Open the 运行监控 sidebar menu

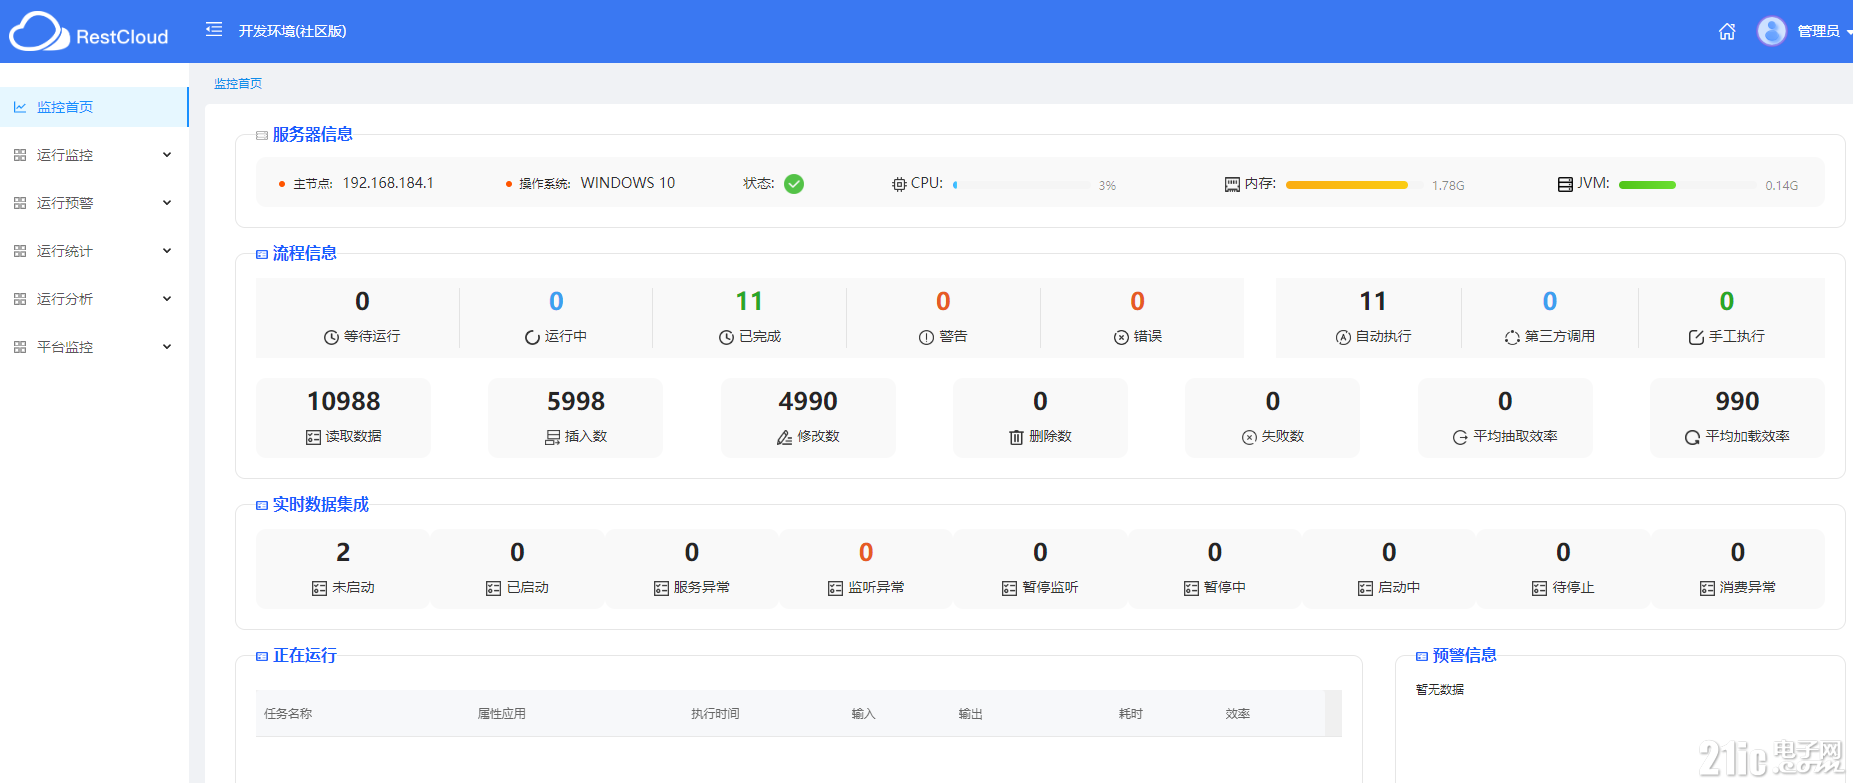coord(94,155)
